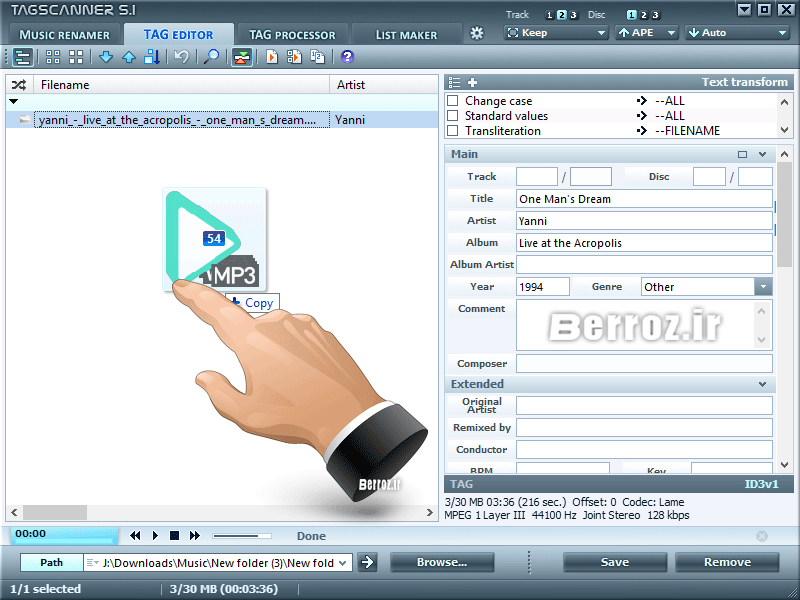Switch to the List Maker tab

407,35
